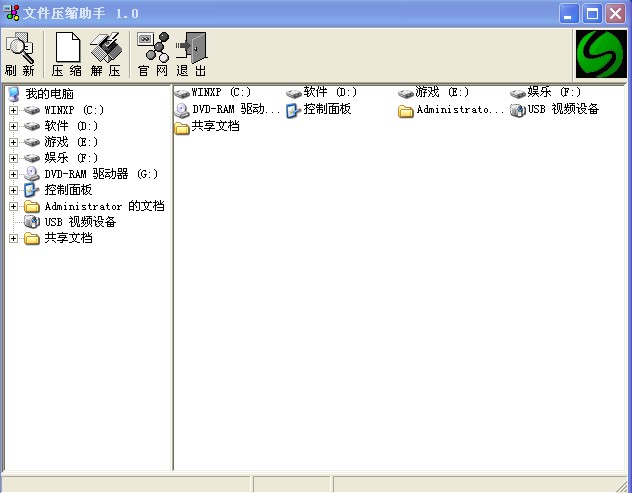Select 共享文档 folder icon in right pane
The height and width of the screenshot is (493, 632).
(182, 127)
